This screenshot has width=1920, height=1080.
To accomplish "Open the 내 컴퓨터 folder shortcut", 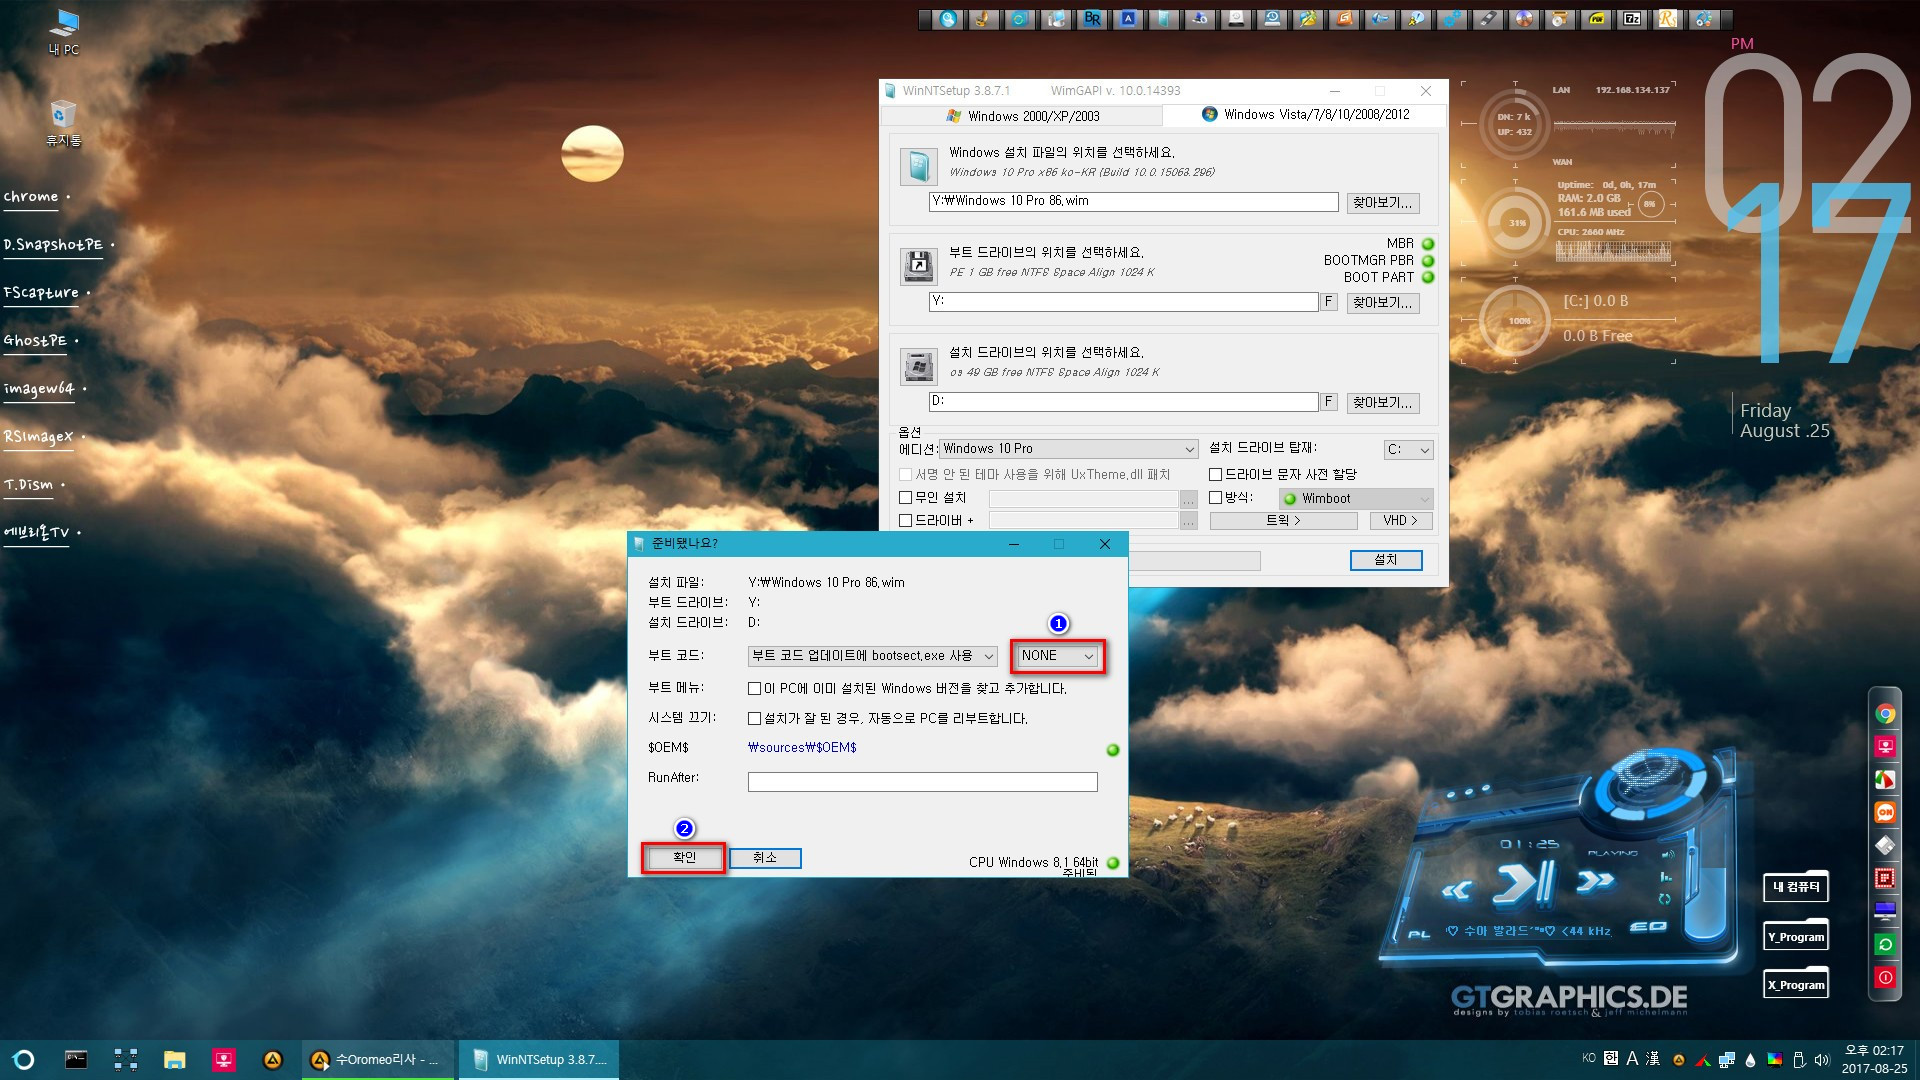I will [x=1796, y=887].
